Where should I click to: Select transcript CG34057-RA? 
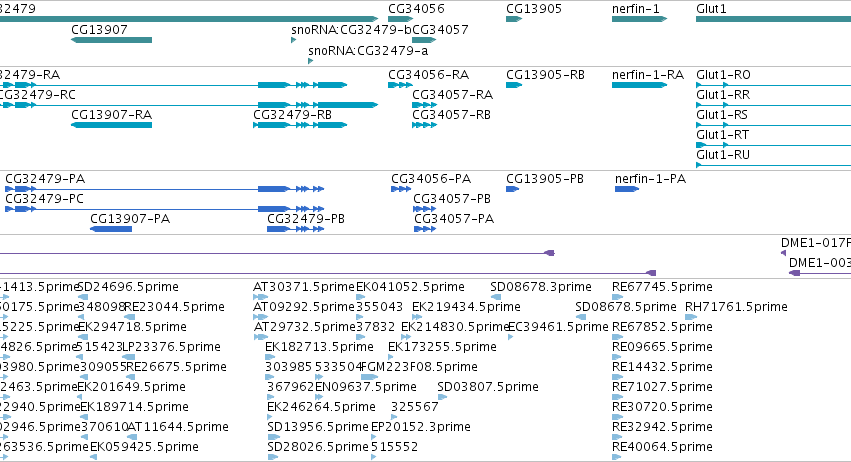[x=452, y=94]
